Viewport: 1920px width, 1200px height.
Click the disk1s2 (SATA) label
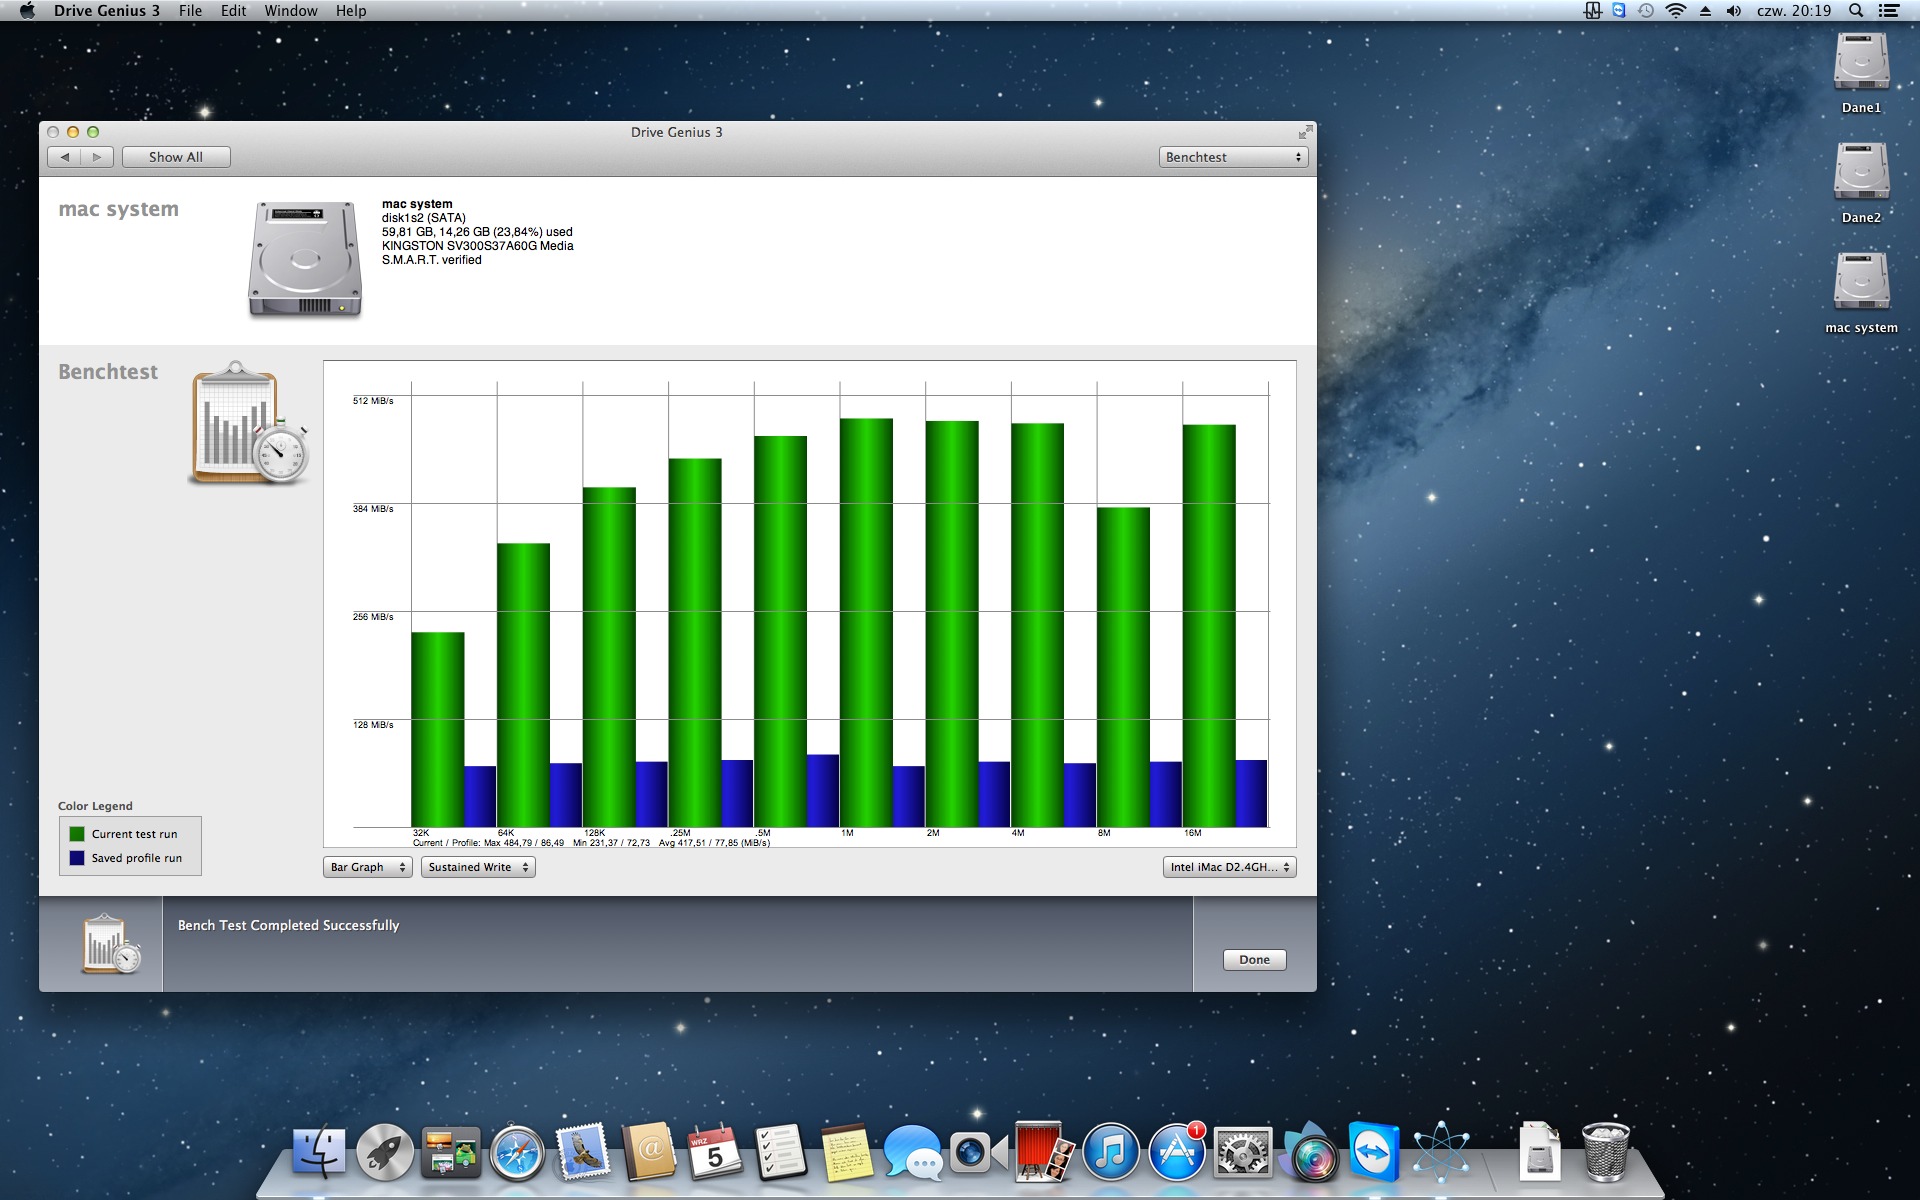(423, 218)
